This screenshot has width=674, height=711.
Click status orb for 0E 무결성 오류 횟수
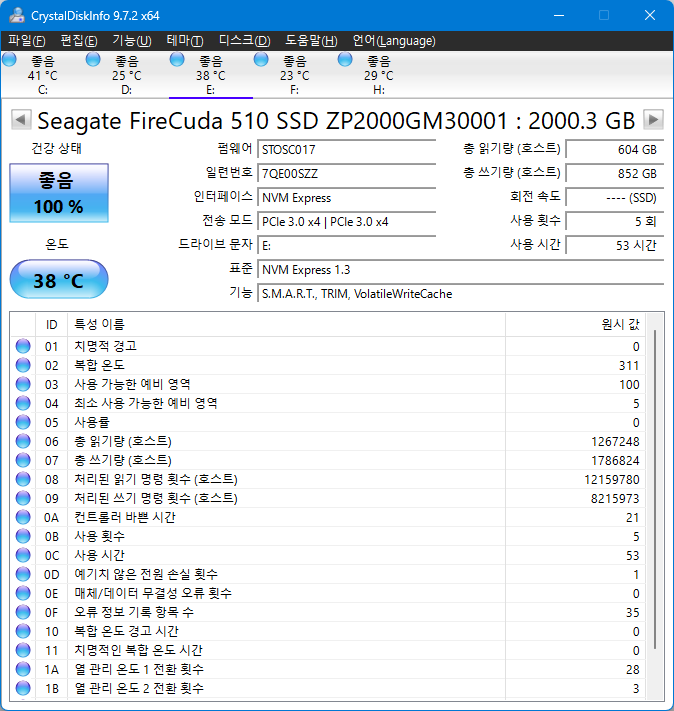pyautogui.click(x=23, y=593)
